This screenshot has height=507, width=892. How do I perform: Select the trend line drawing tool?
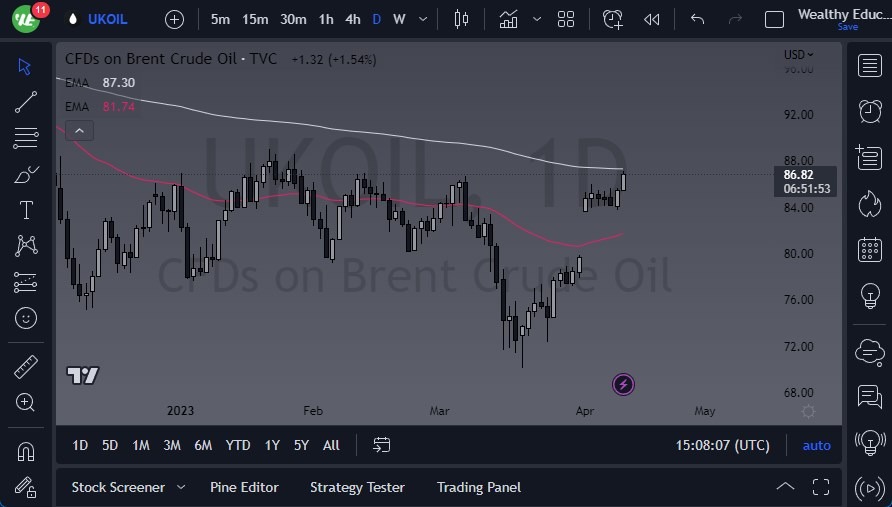pyautogui.click(x=26, y=102)
